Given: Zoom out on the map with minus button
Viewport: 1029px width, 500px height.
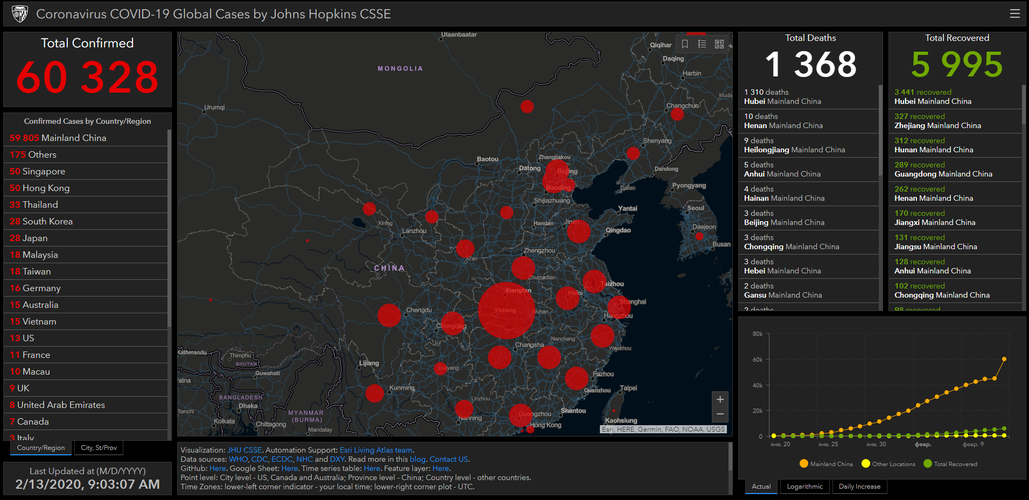Looking at the screenshot, I should pyautogui.click(x=720, y=414).
